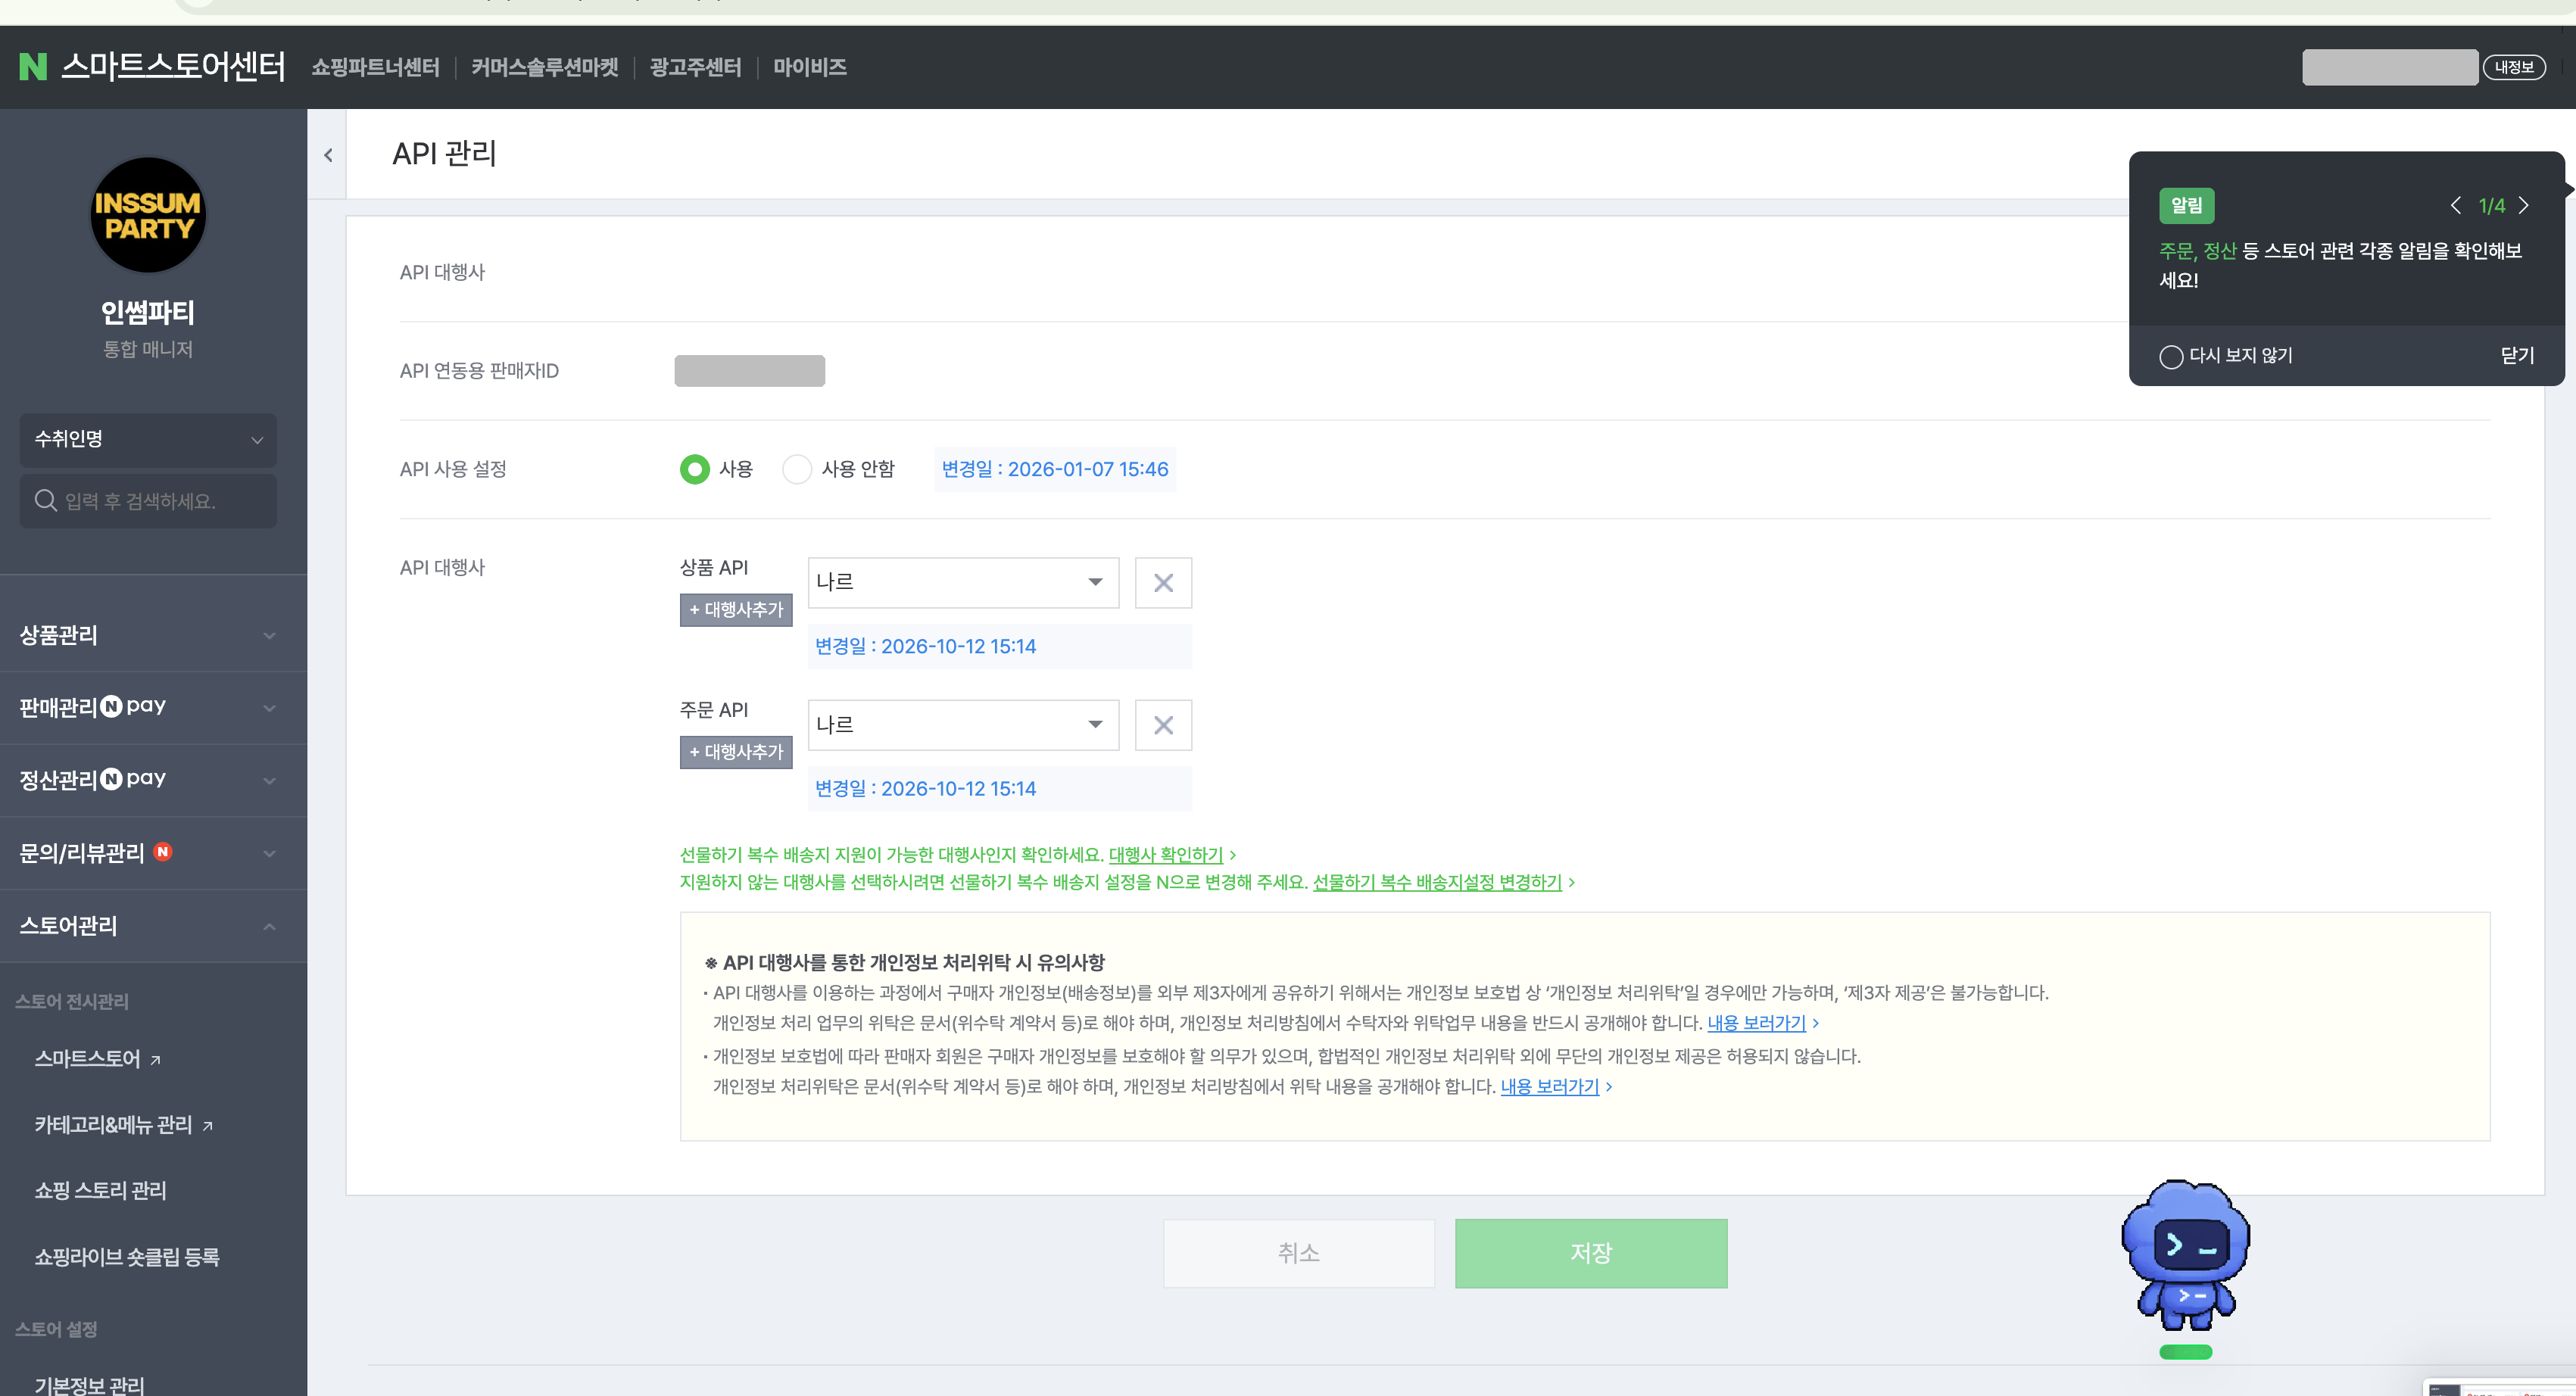Open 스마트스토어 external link in sidebar

pyautogui.click(x=98, y=1058)
